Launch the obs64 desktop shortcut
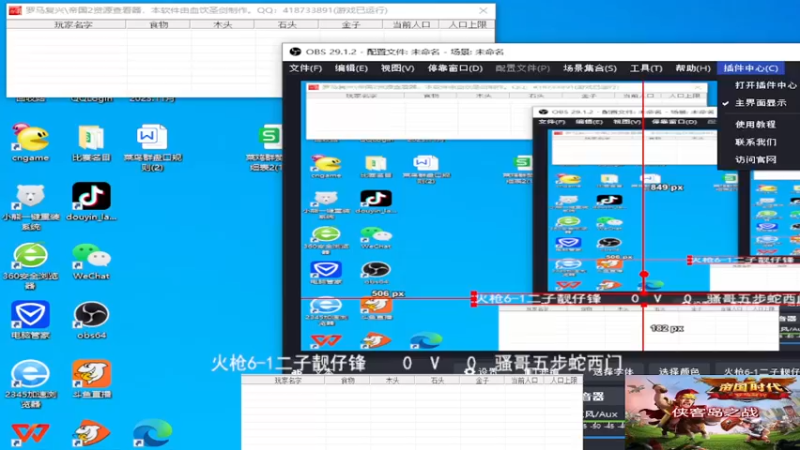This screenshot has width=800, height=450. (x=91, y=320)
